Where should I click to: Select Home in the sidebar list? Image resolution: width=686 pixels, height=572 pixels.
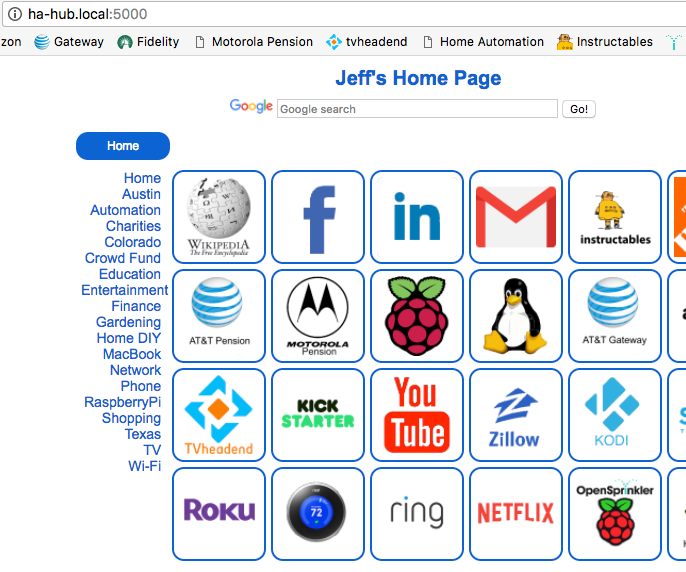(x=142, y=178)
